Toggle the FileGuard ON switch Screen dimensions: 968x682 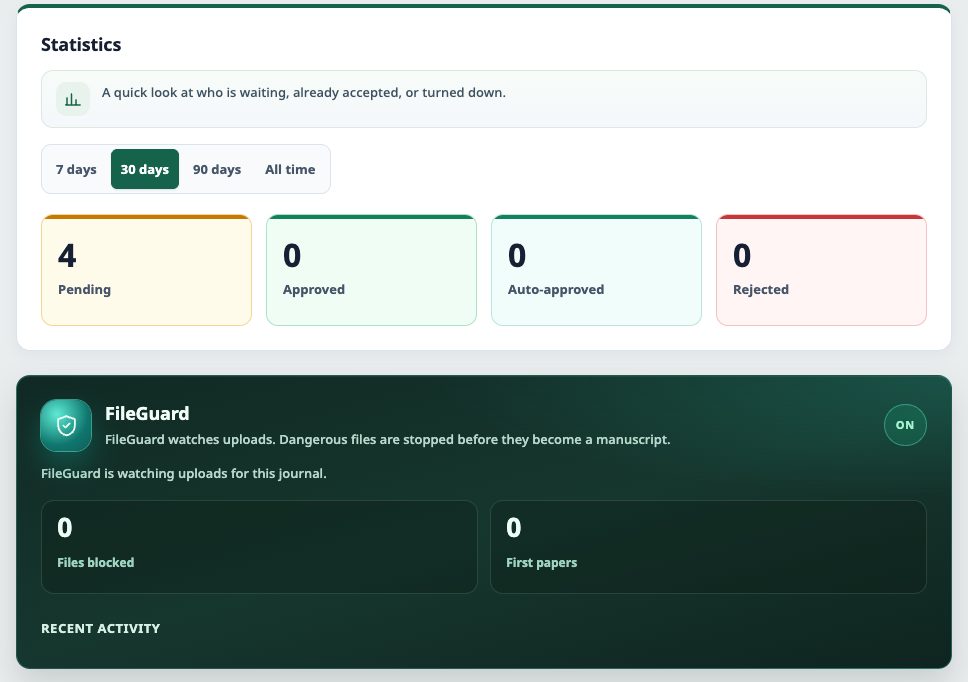click(x=905, y=425)
